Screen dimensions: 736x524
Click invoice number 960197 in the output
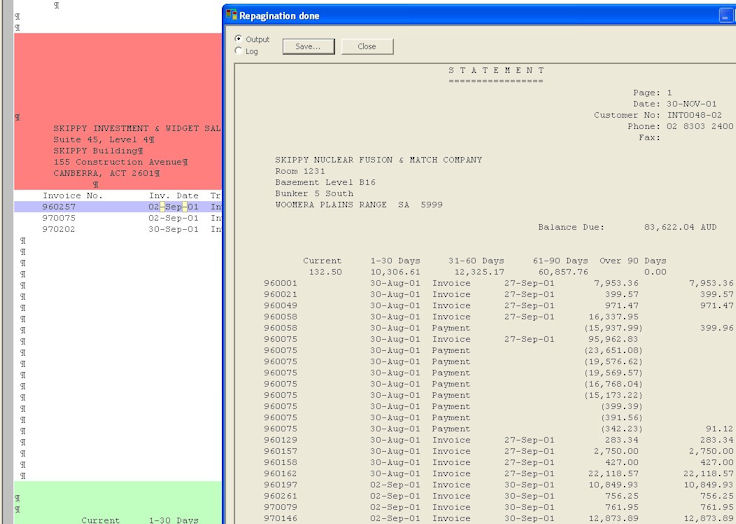coord(280,485)
